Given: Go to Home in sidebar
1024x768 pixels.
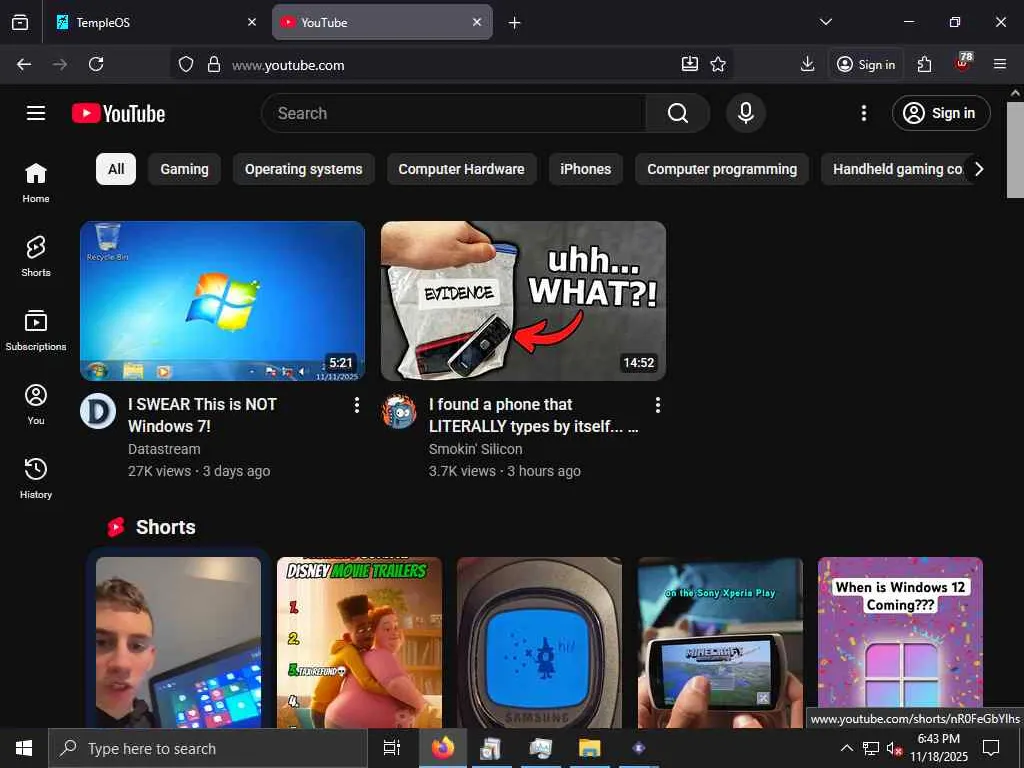Looking at the screenshot, I should 36,183.
